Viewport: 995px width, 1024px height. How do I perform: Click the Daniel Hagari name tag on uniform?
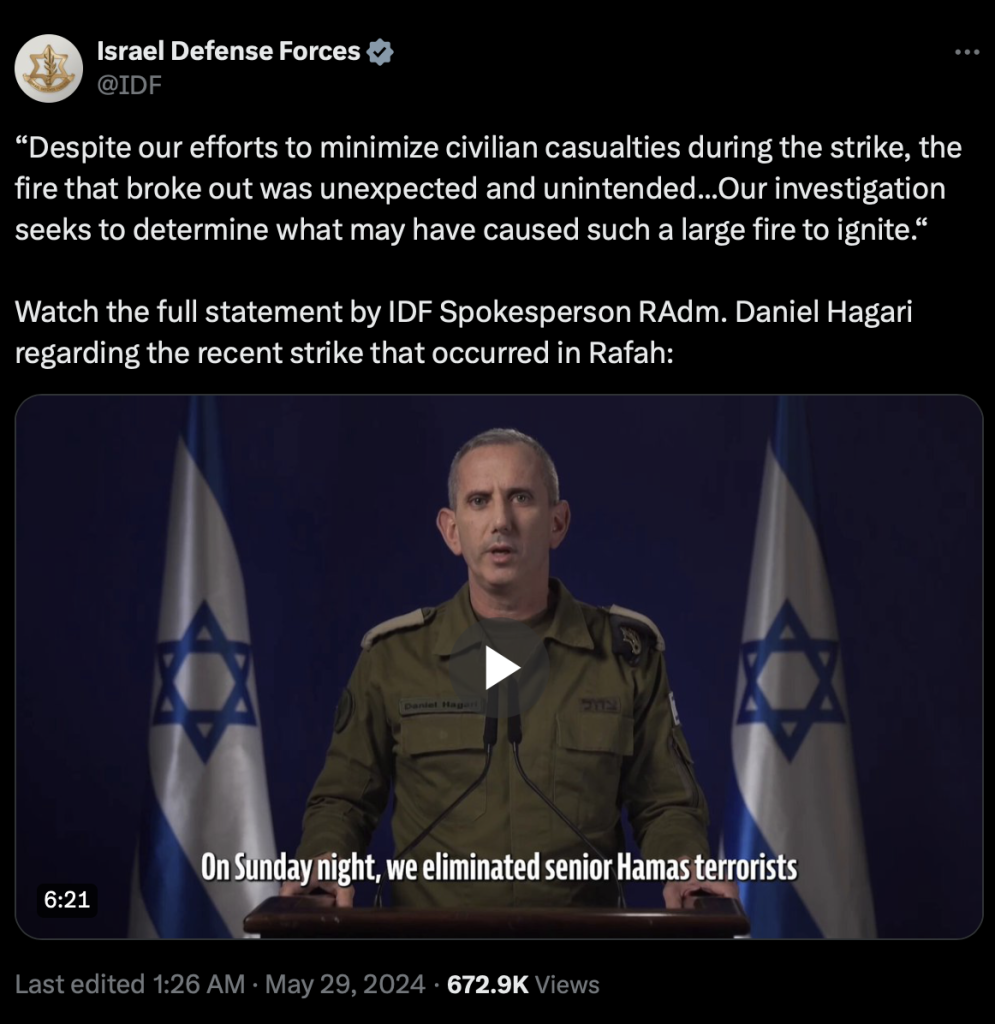(441, 706)
